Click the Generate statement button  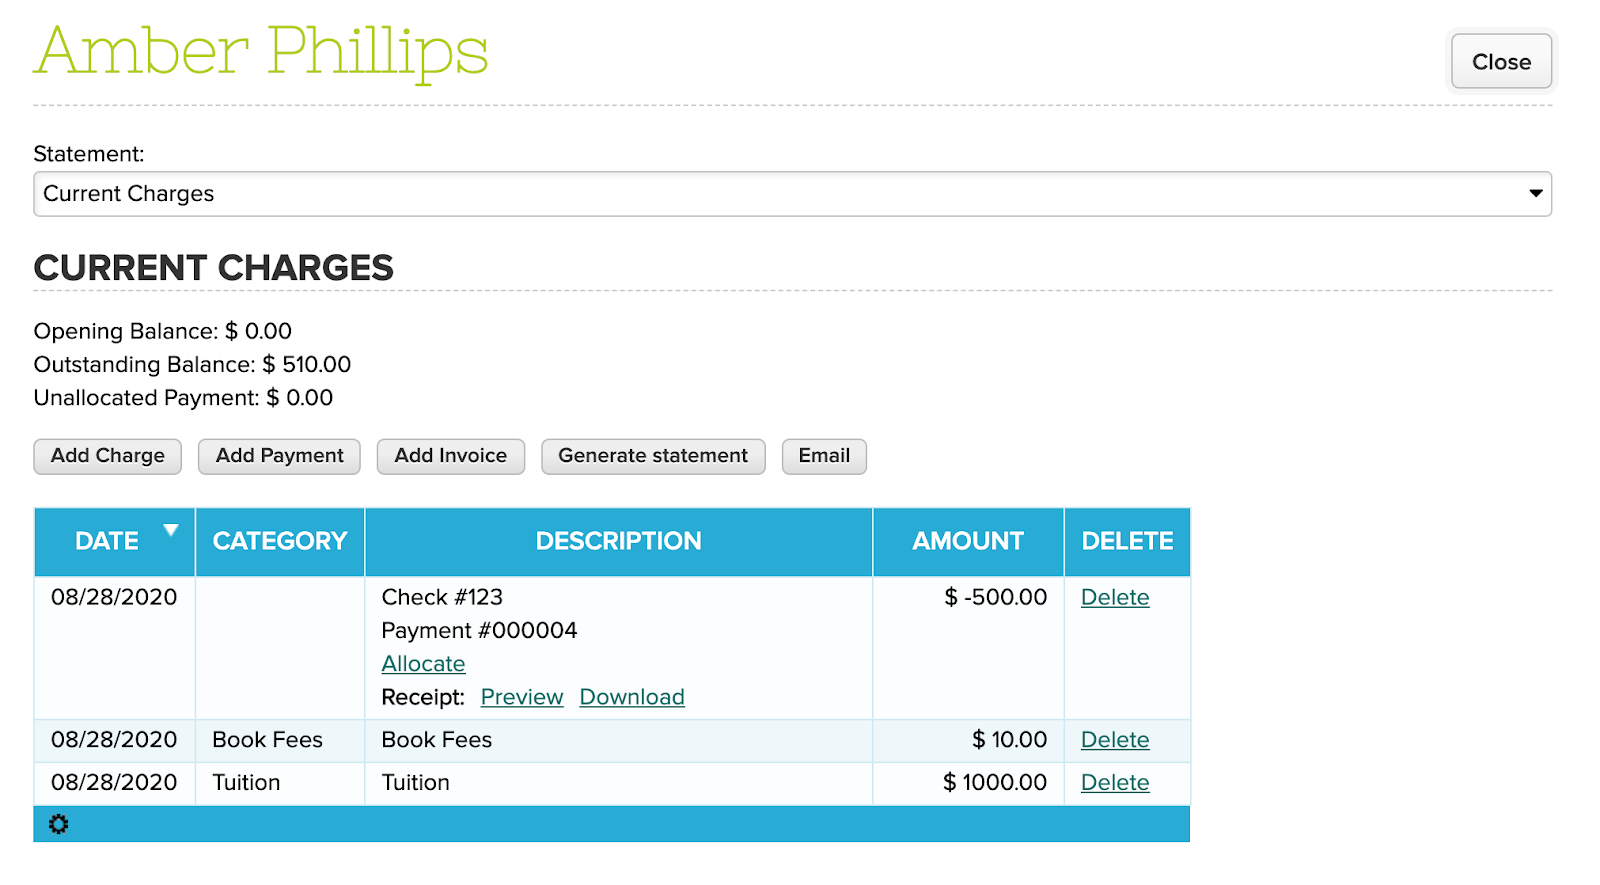coord(653,456)
